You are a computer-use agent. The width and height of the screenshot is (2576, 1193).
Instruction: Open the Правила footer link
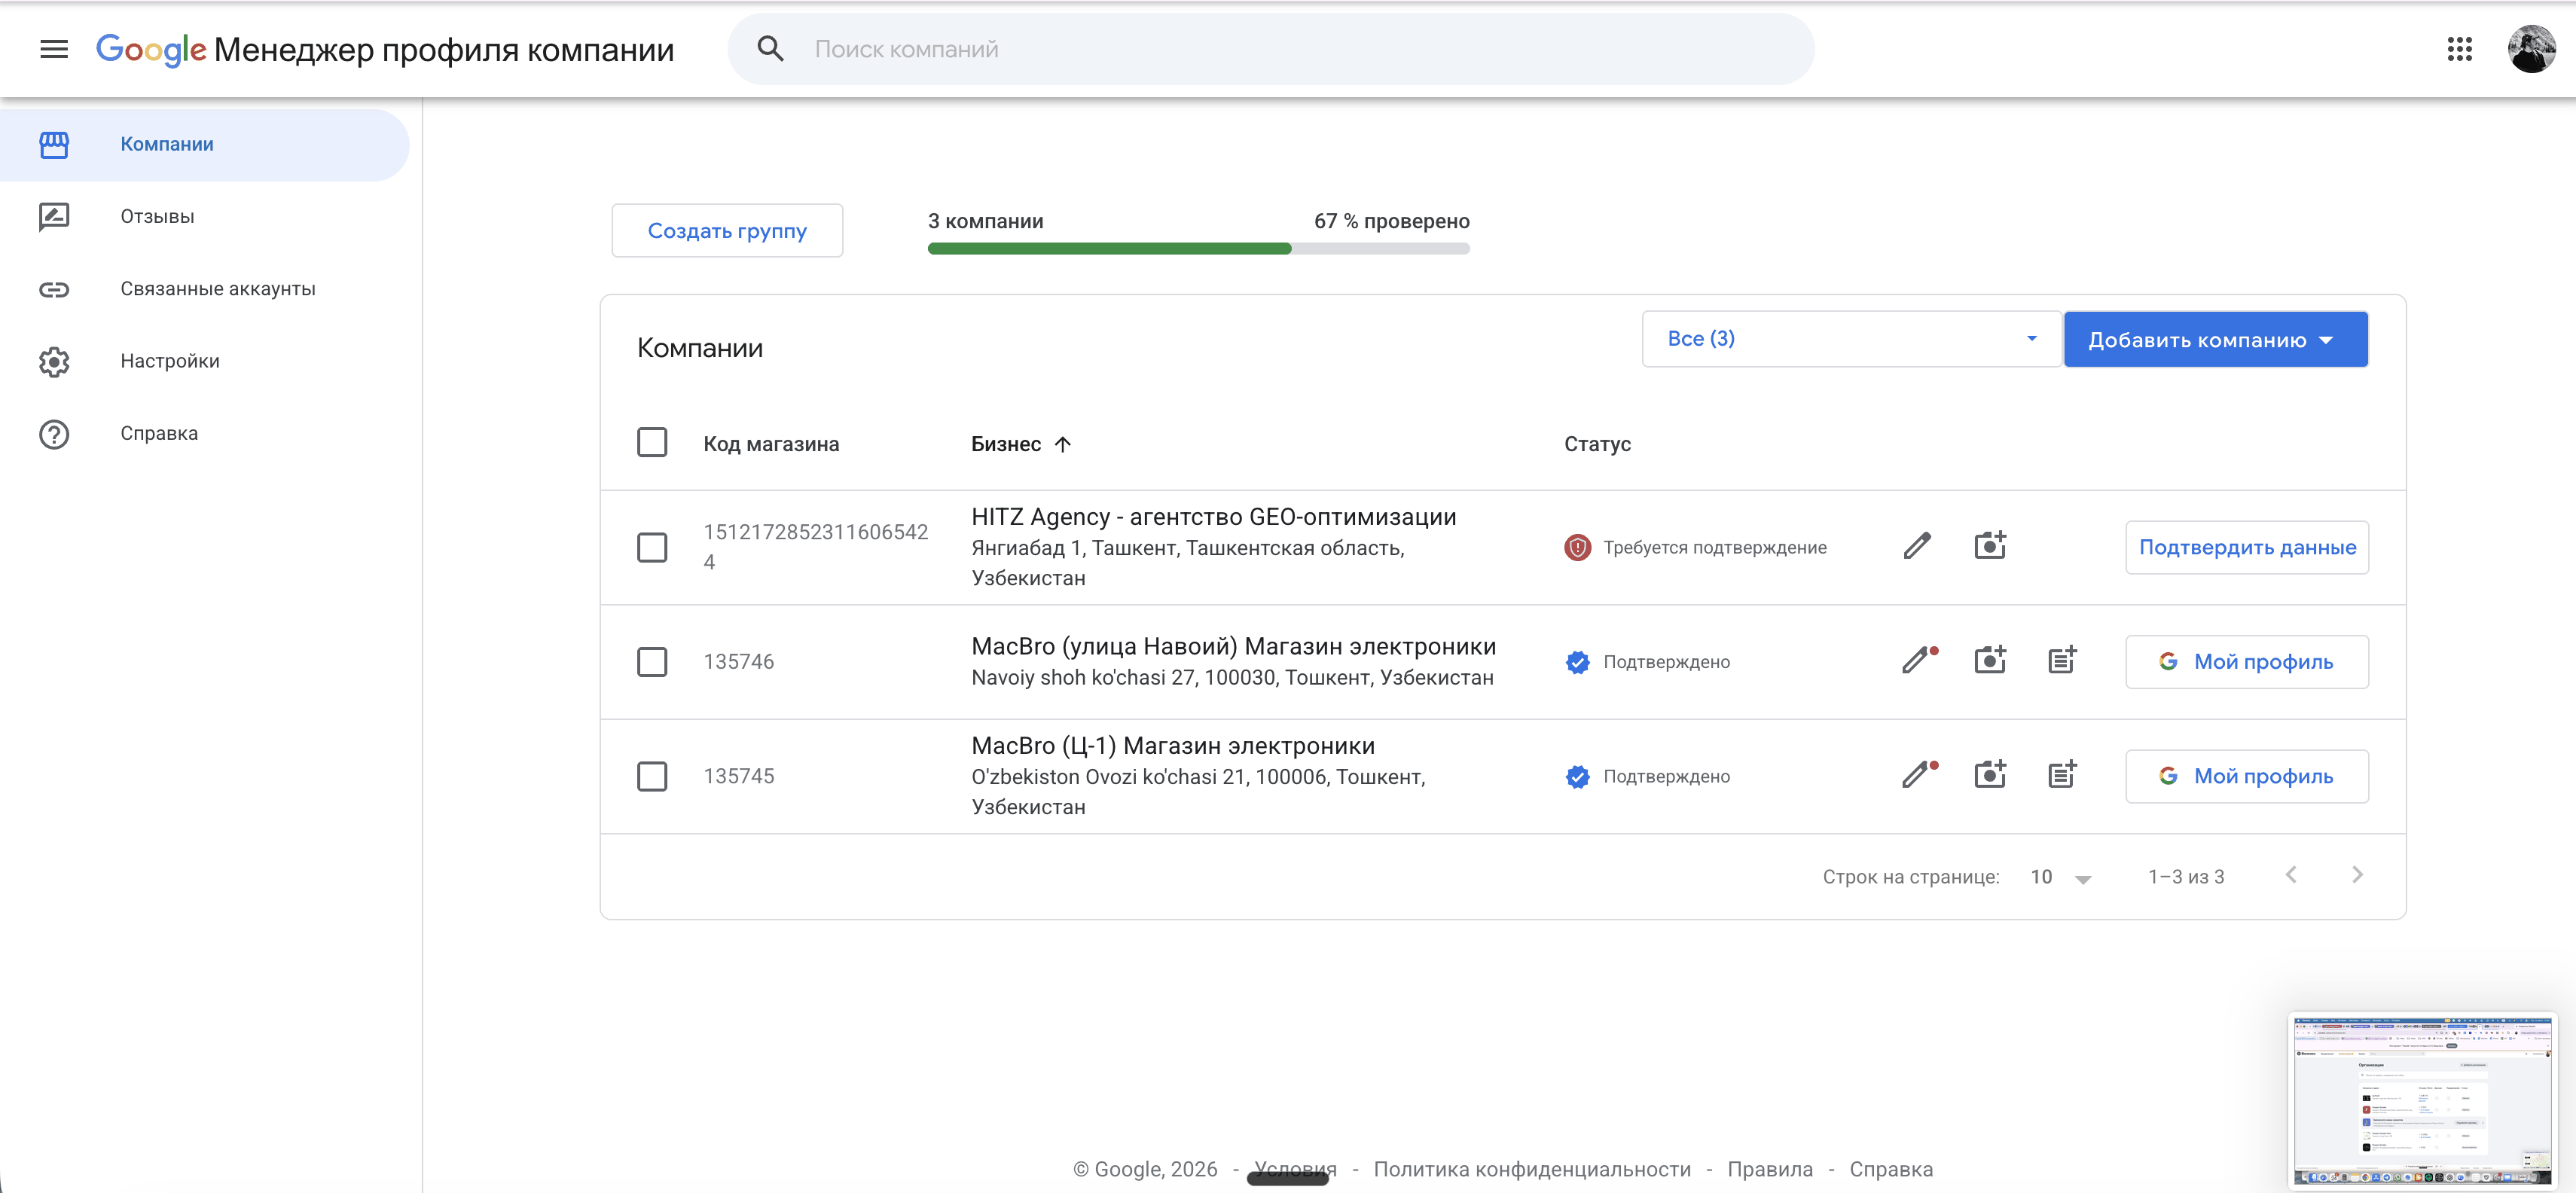1770,1169
